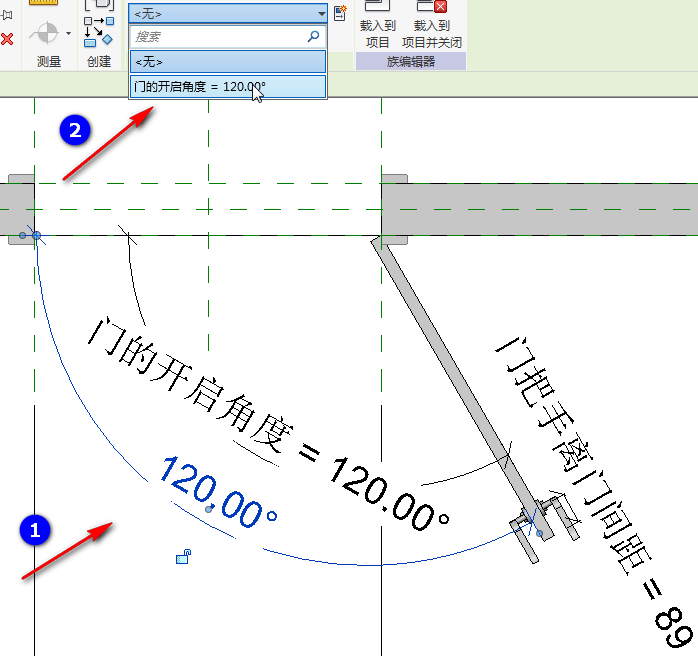
Task: Click the 载入到项目并关闭 button
Action: (432, 24)
